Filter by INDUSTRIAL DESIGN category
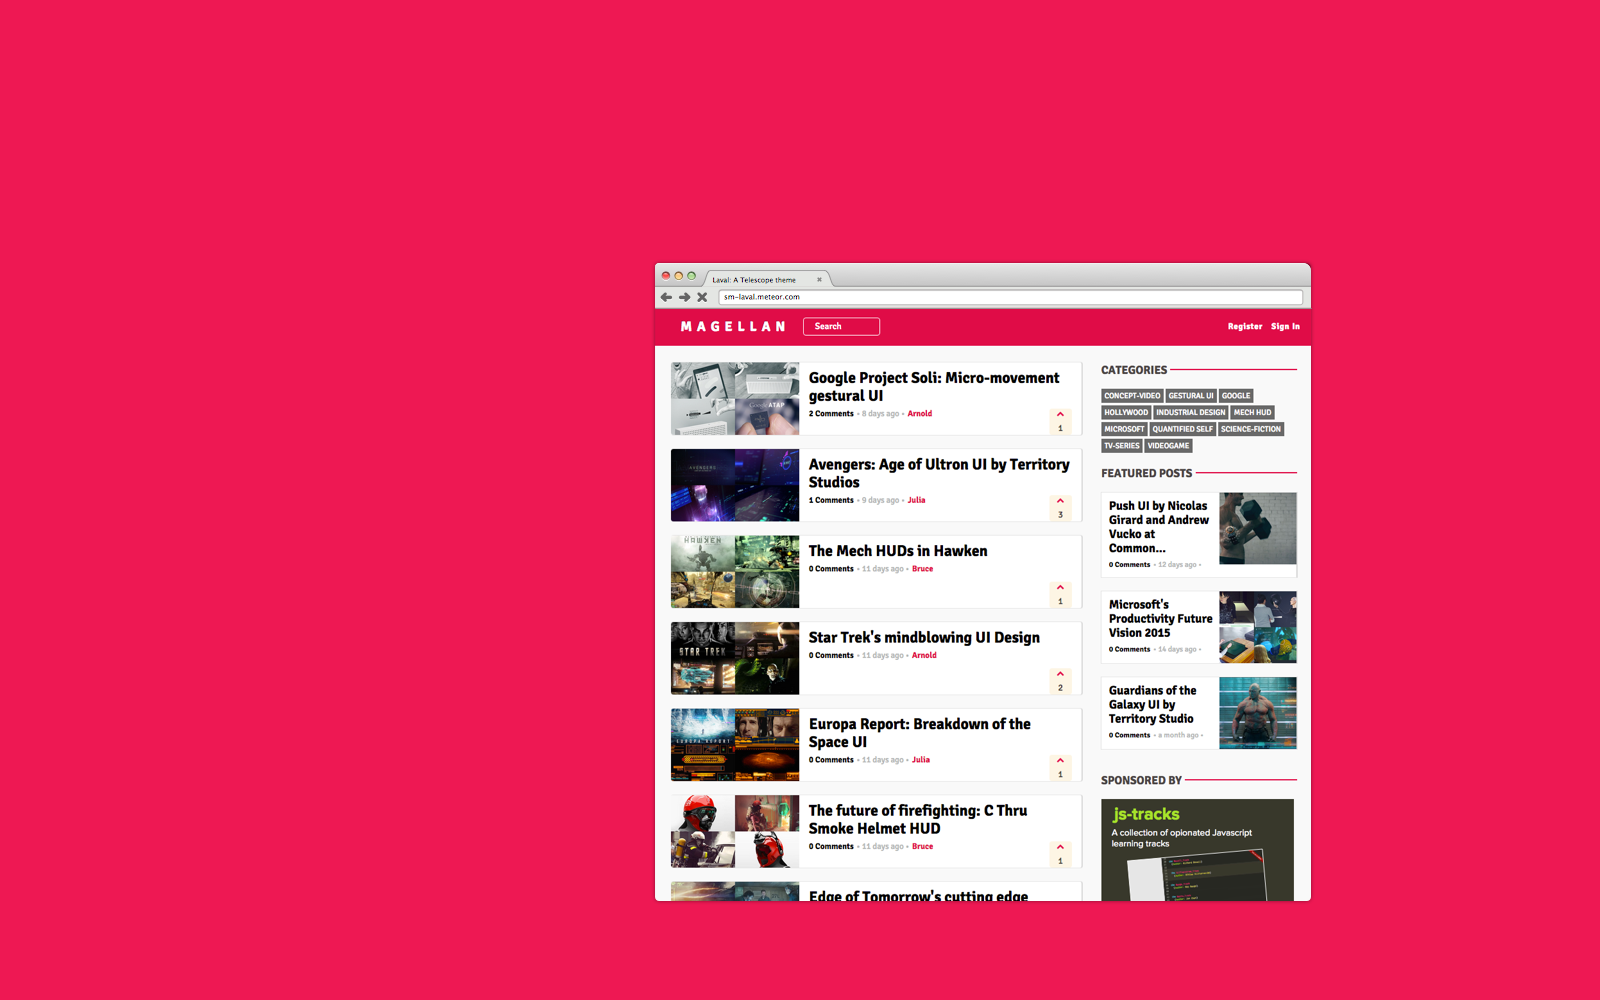 pyautogui.click(x=1190, y=413)
